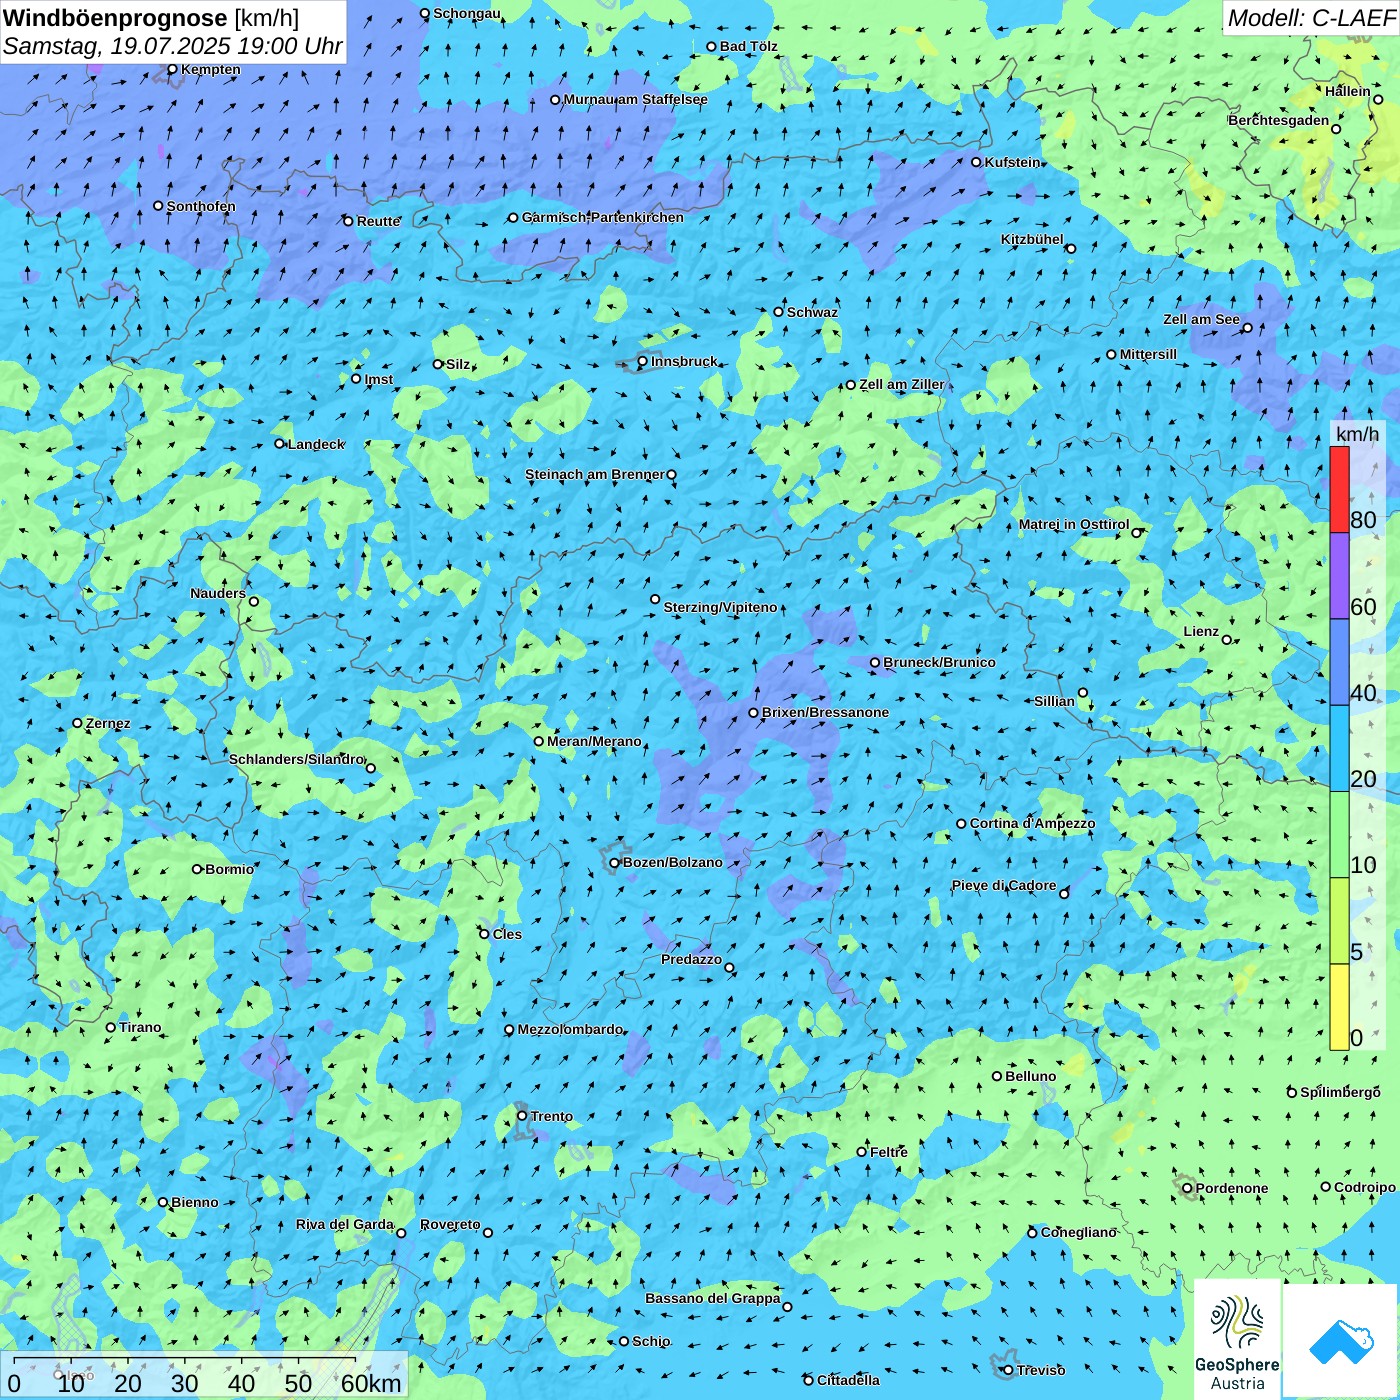This screenshot has height=1400, width=1400.
Task: Click the Meran/Merano label
Action: click(x=594, y=741)
